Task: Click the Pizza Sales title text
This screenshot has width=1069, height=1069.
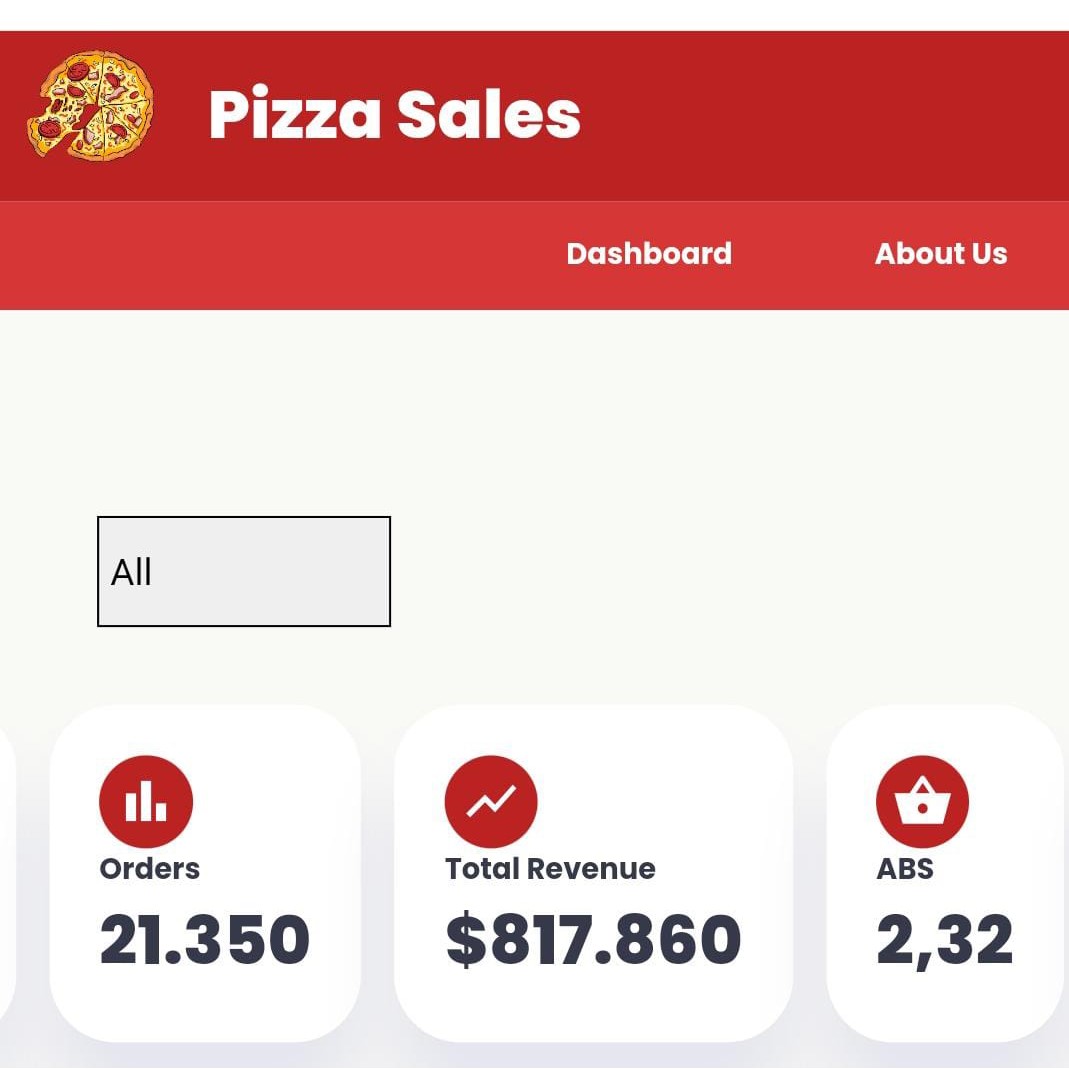Action: [x=394, y=114]
